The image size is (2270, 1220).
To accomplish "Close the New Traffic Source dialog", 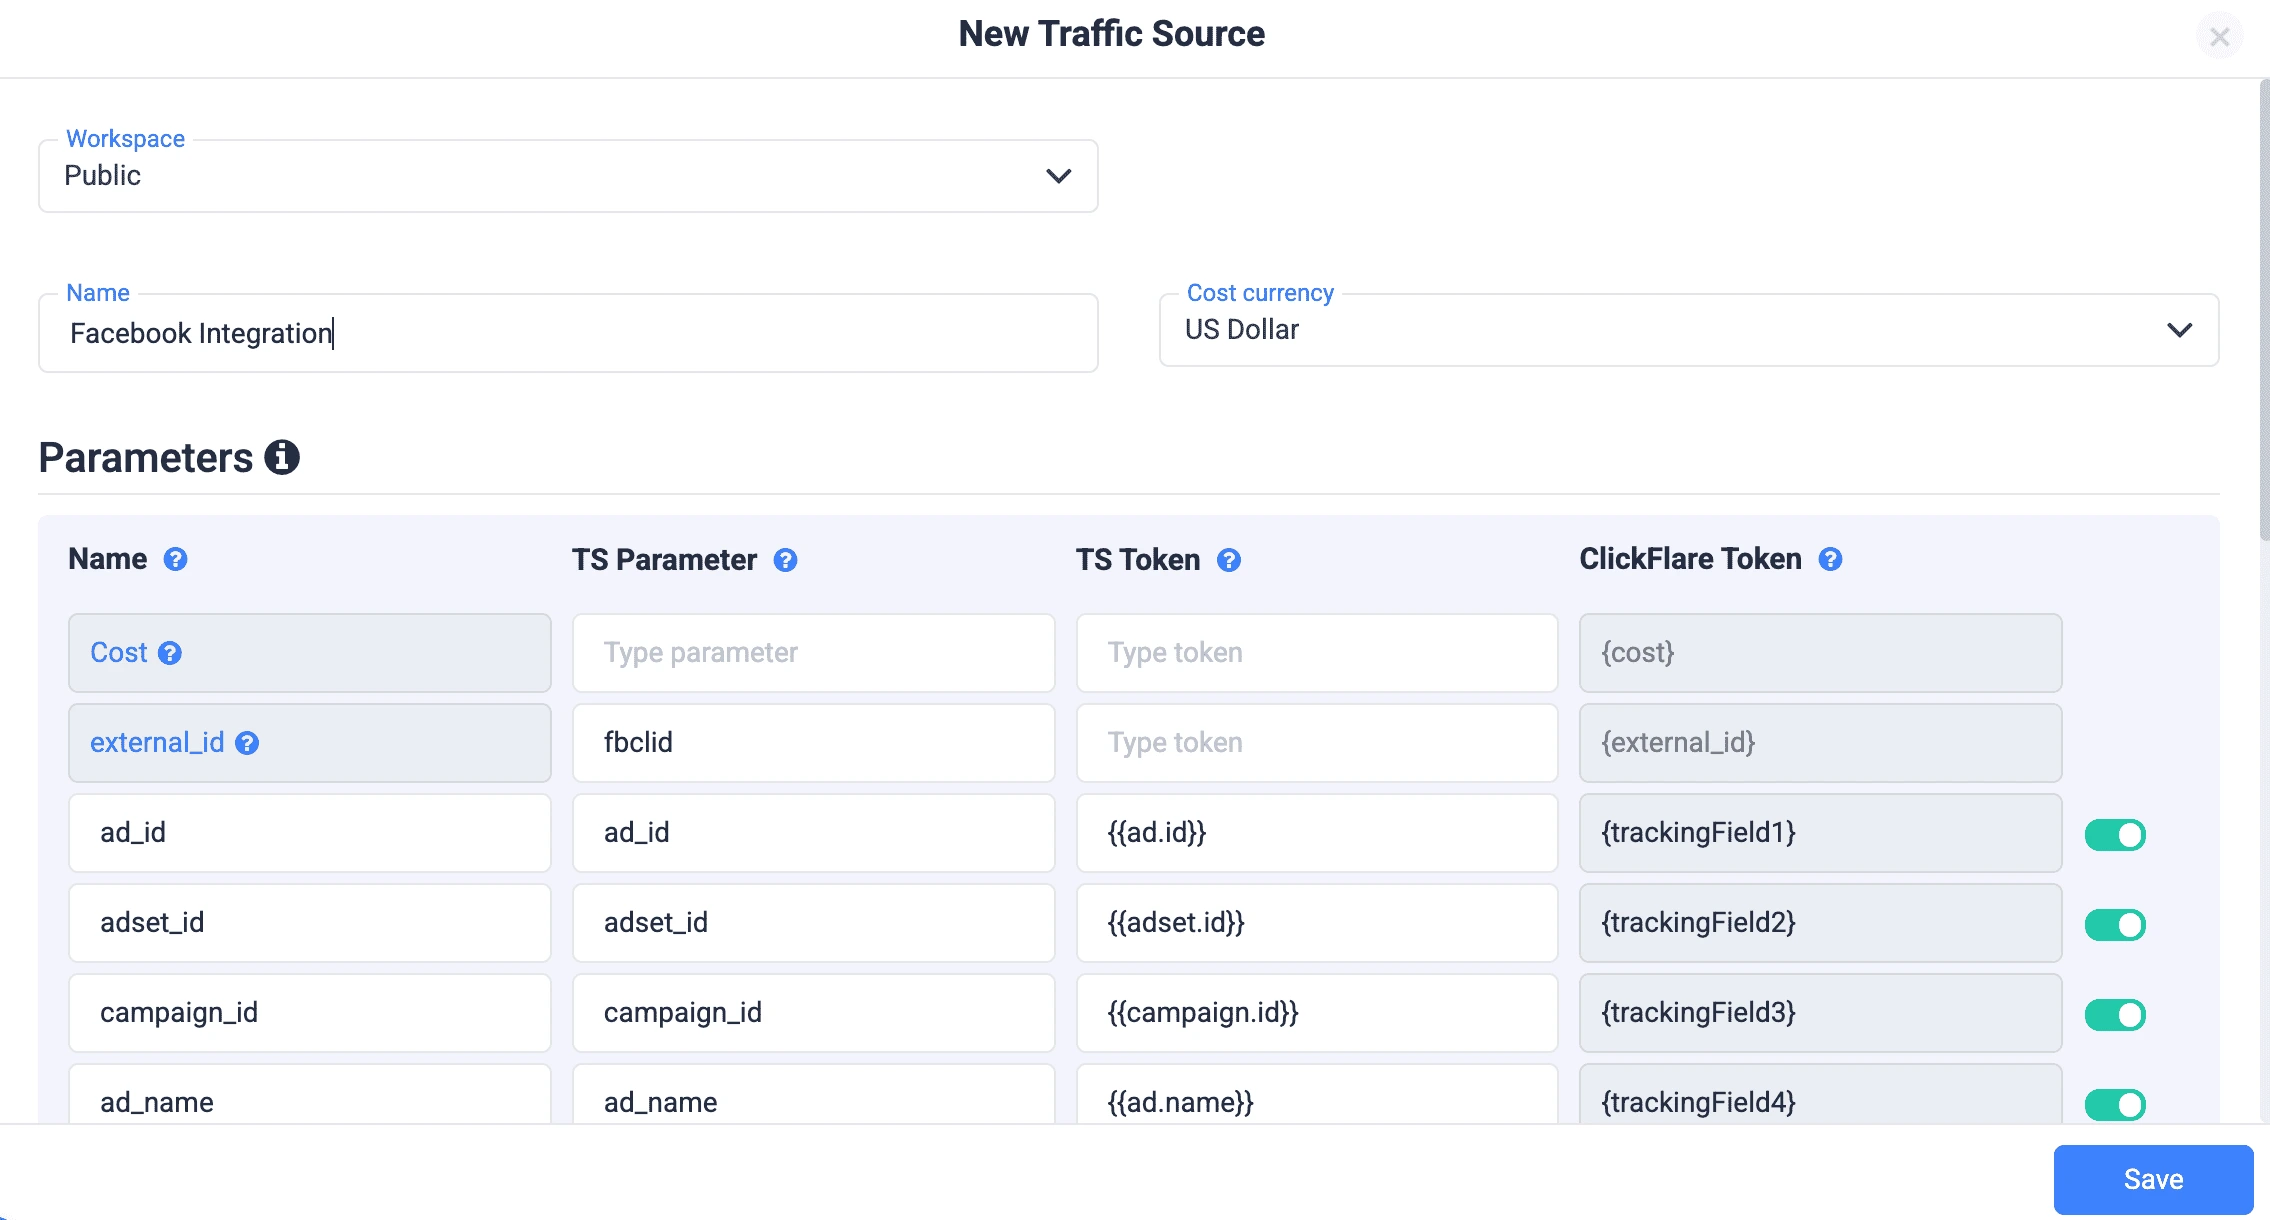I will 2219,37.
